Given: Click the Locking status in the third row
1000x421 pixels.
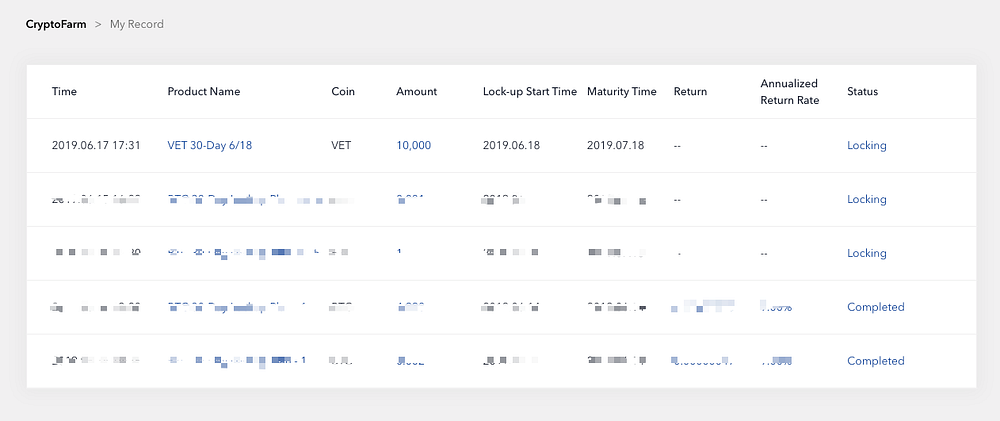Looking at the screenshot, I should 867,253.
